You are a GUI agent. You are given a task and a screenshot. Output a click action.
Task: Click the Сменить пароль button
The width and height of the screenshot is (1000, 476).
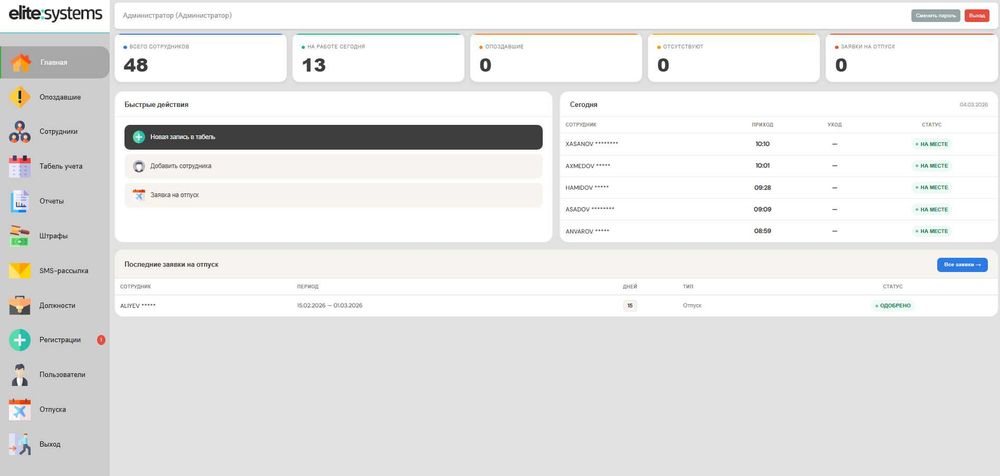click(936, 15)
